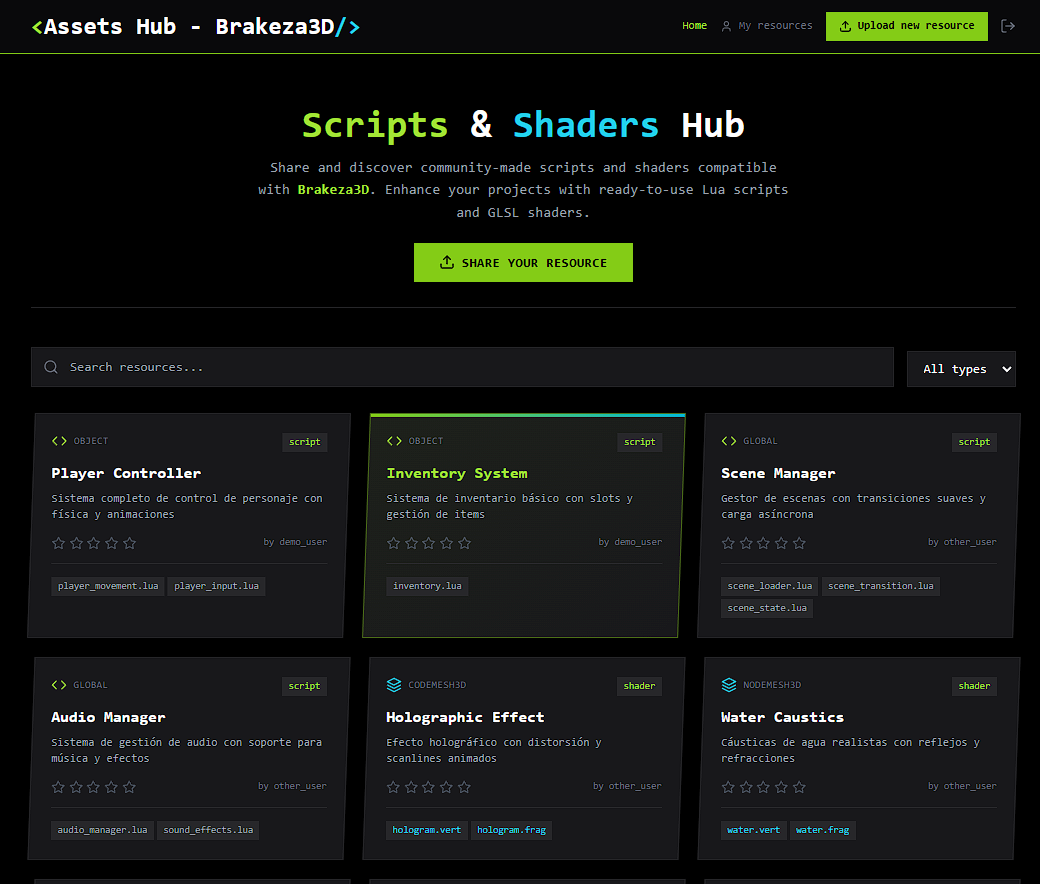Click the code icon on Player Controller card
The image size is (1040, 884).
[59, 441]
